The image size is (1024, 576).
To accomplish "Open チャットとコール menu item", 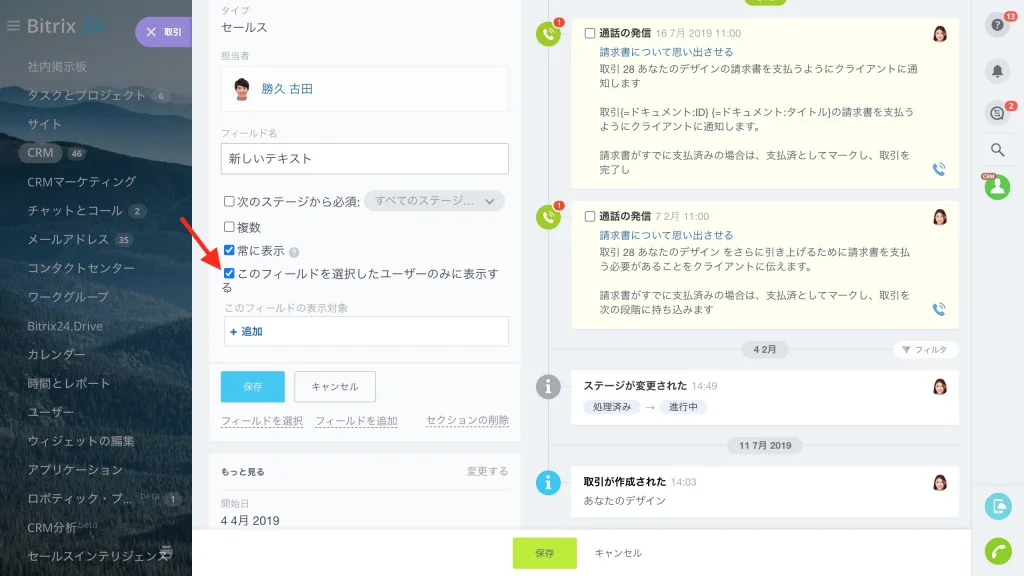I will click(x=74, y=210).
